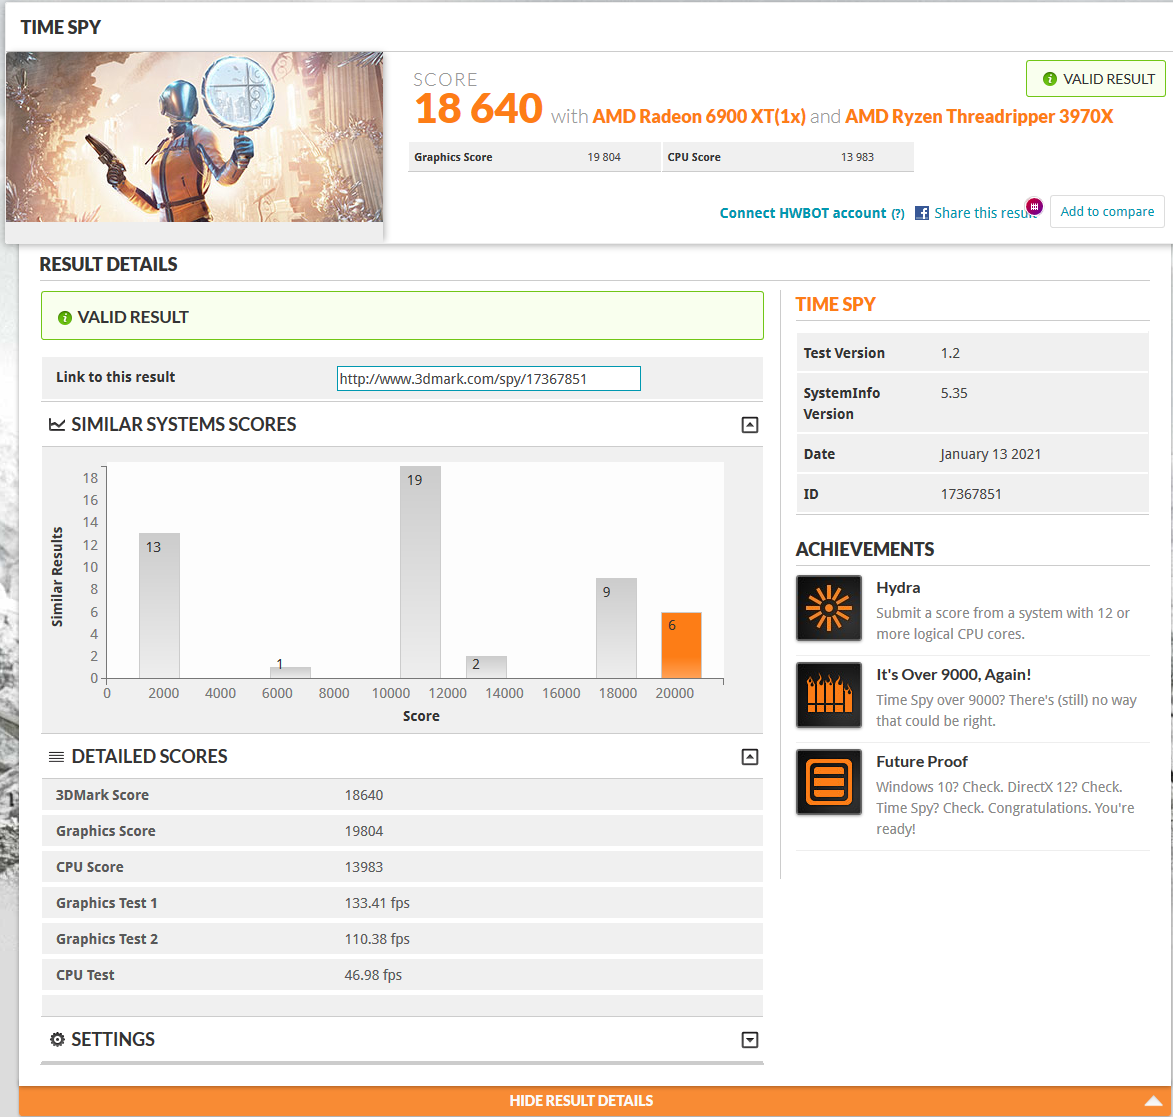Collapse the Detailed Scores section
The image size is (1173, 1117).
(750, 757)
